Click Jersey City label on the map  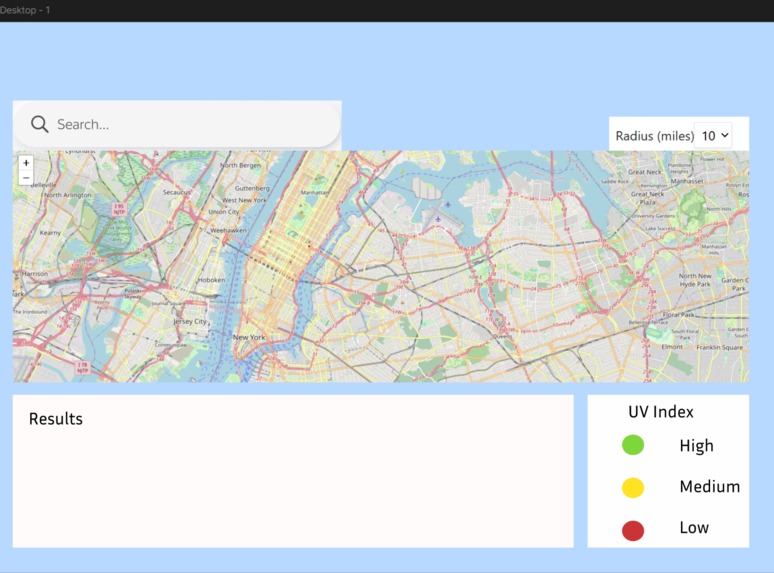[x=190, y=321]
